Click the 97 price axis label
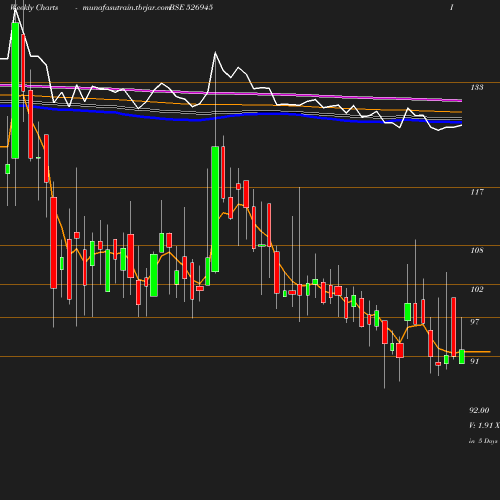The width and height of the screenshot is (500, 500). click(474, 322)
